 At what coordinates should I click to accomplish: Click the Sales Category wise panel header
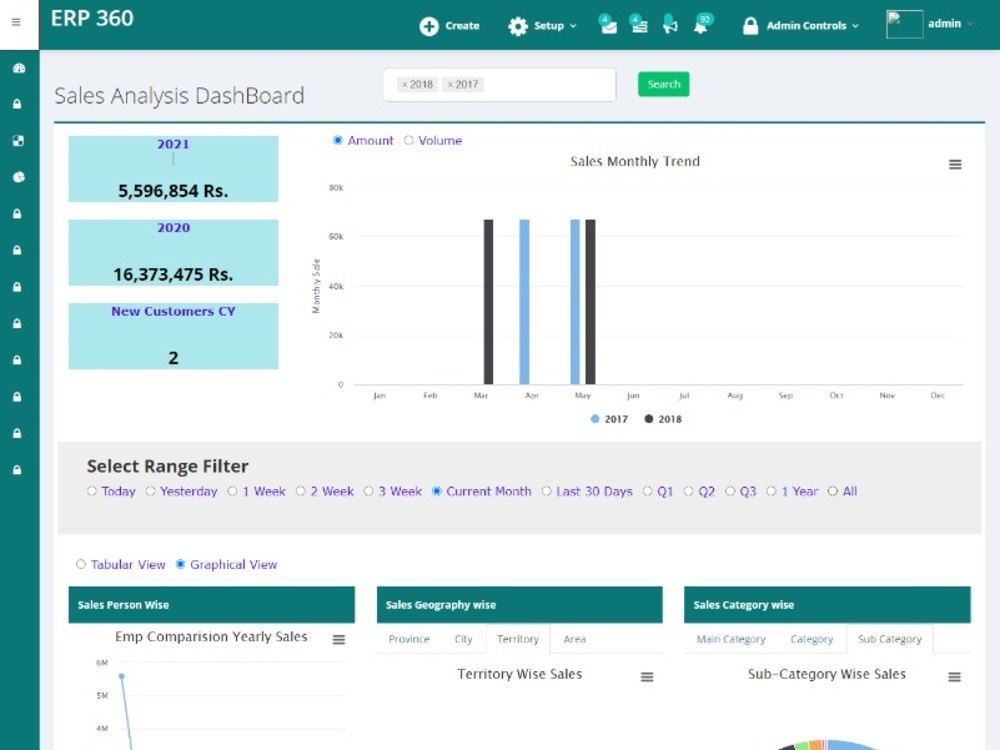coord(827,605)
